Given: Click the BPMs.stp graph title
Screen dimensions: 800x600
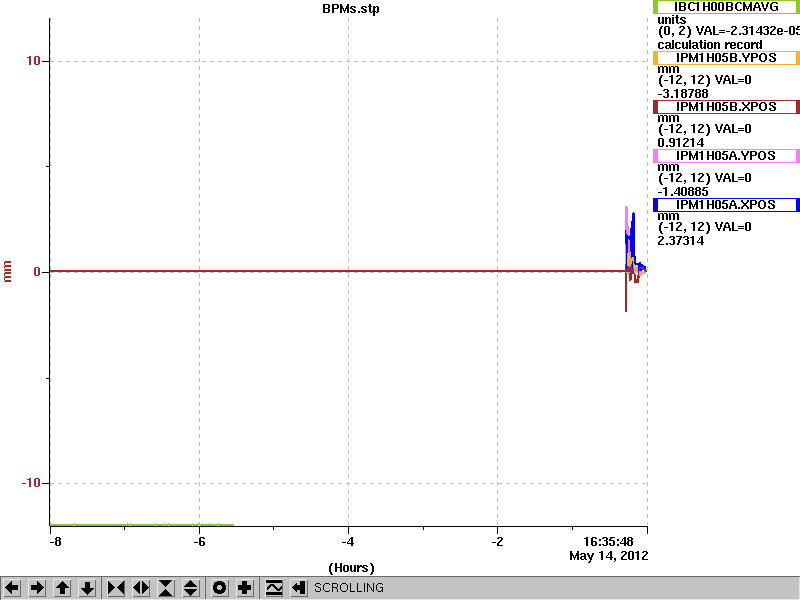Looking at the screenshot, I should [x=351, y=9].
